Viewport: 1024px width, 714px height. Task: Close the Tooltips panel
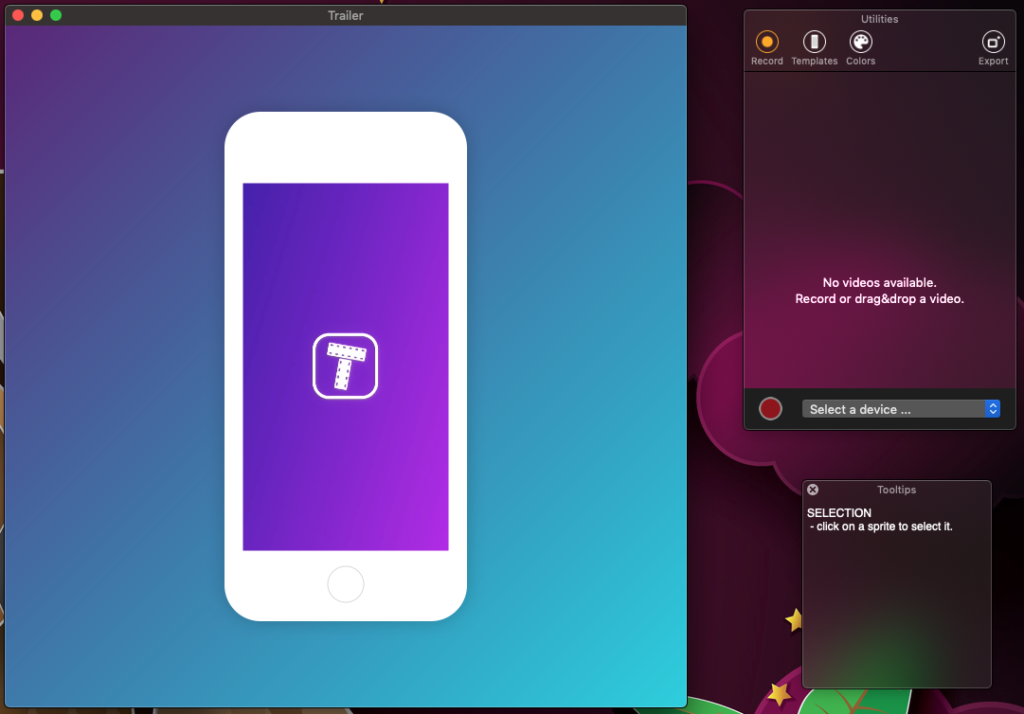(813, 490)
